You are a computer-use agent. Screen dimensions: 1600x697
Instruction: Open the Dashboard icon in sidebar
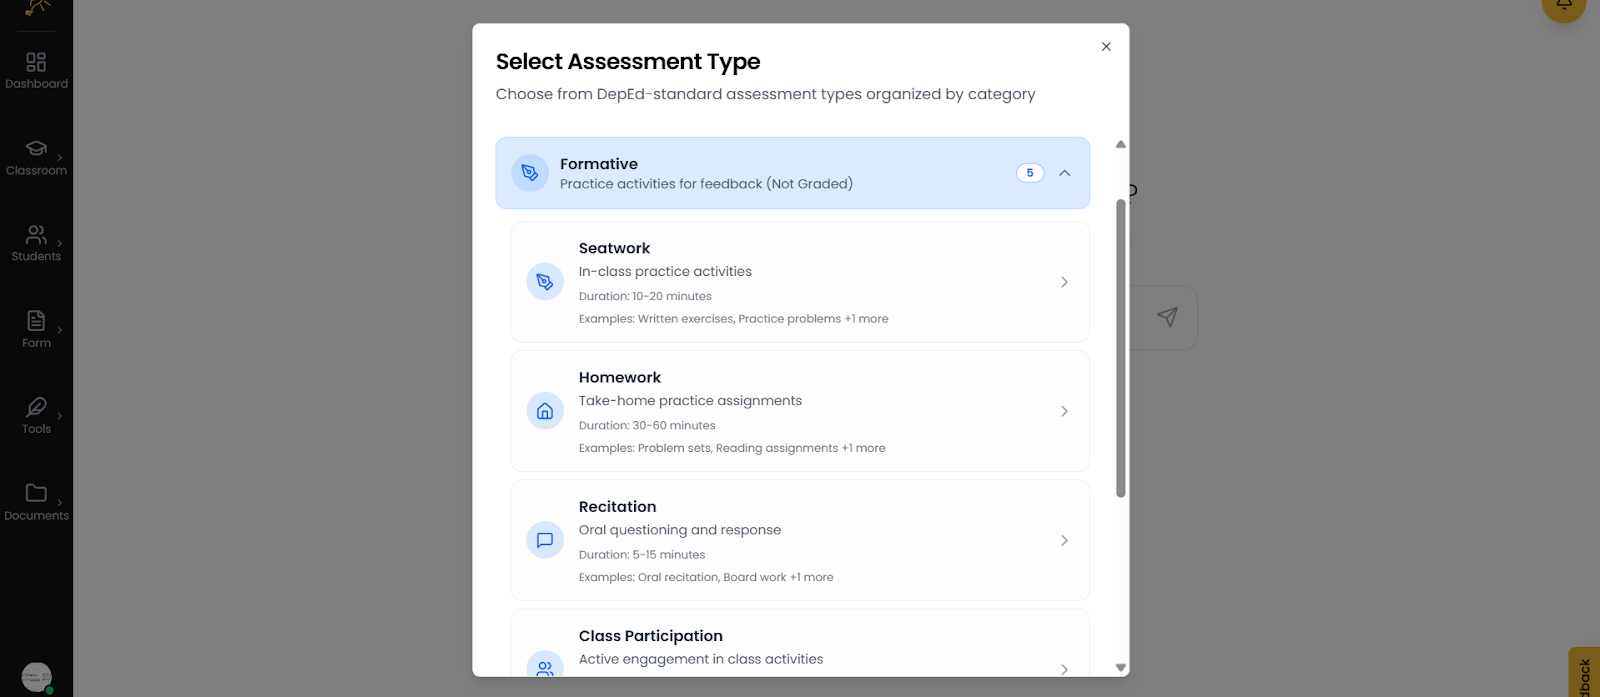point(36,63)
